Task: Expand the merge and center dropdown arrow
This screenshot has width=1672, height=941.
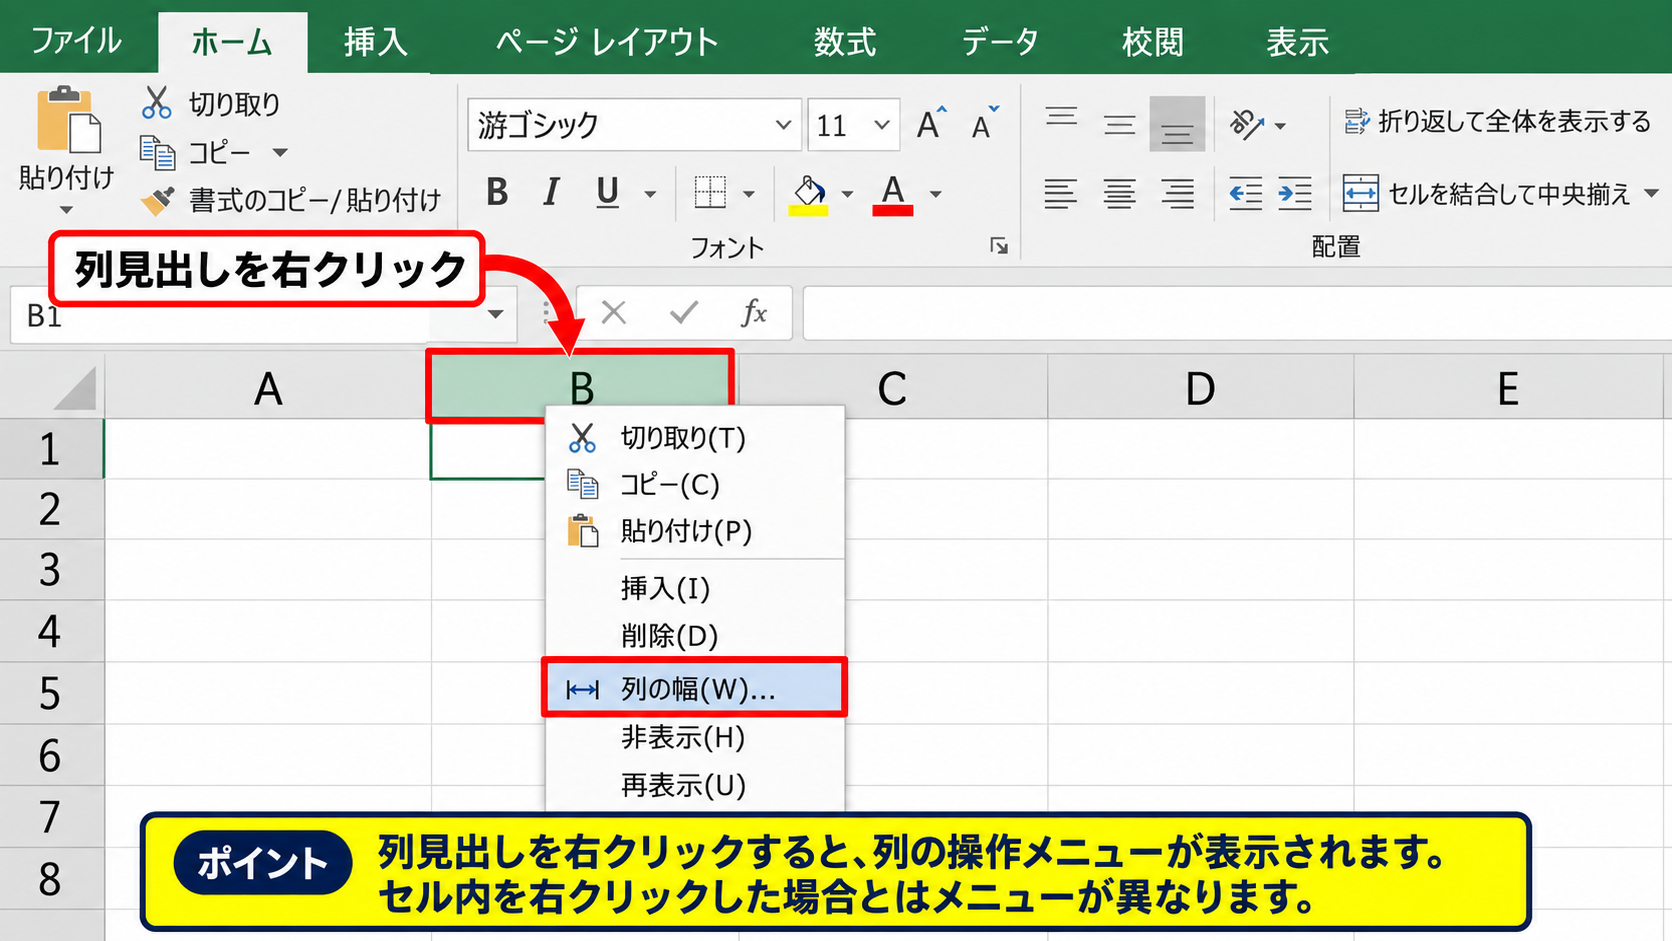Action: 1651,193
